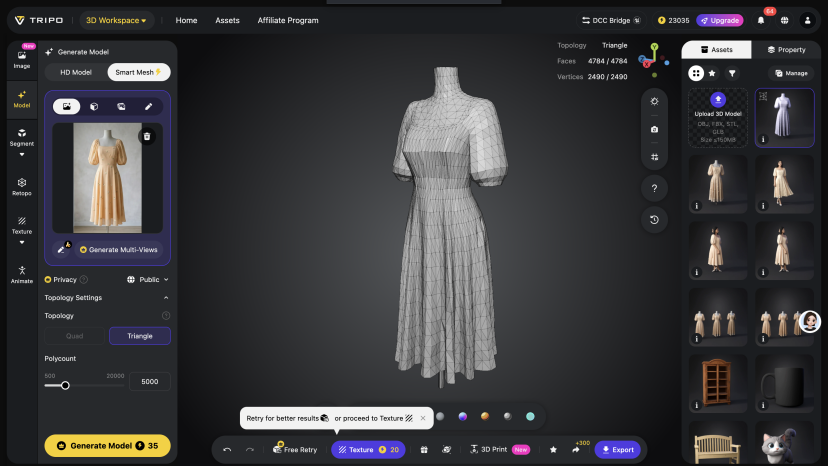The width and height of the screenshot is (828, 466).
Task: Select Quad topology option
Action: coord(75,336)
